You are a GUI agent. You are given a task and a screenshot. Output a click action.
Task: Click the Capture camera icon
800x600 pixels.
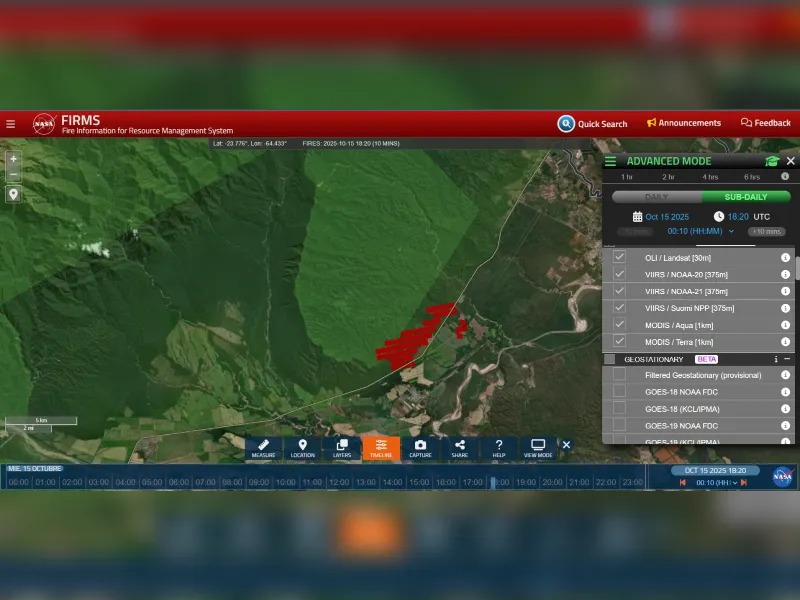[420, 448]
